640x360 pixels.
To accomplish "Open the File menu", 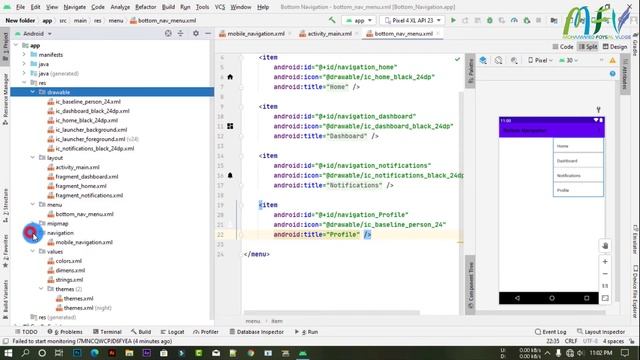I will click(20, 7).
